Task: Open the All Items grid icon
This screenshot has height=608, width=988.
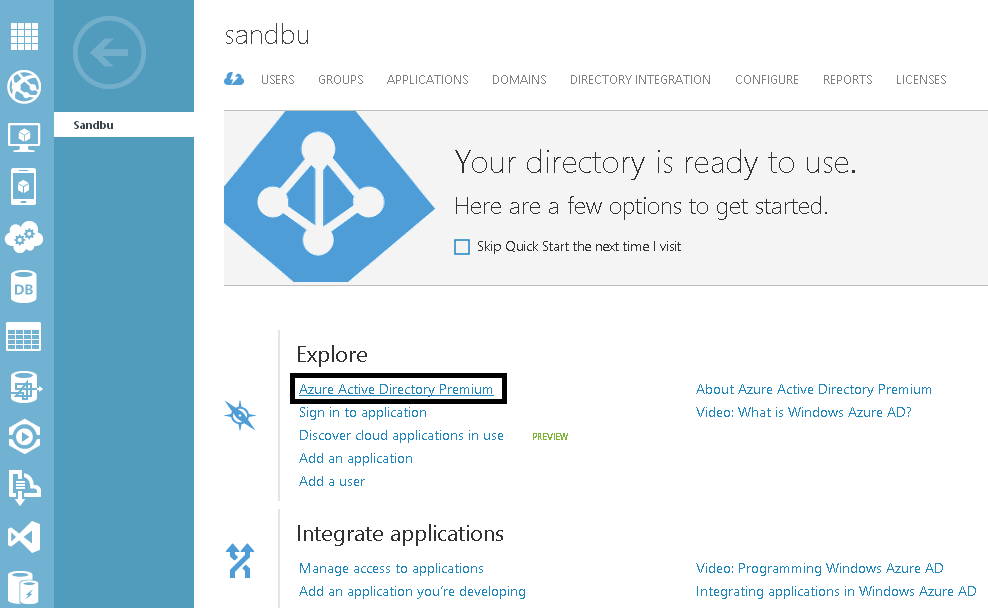Action: point(25,35)
